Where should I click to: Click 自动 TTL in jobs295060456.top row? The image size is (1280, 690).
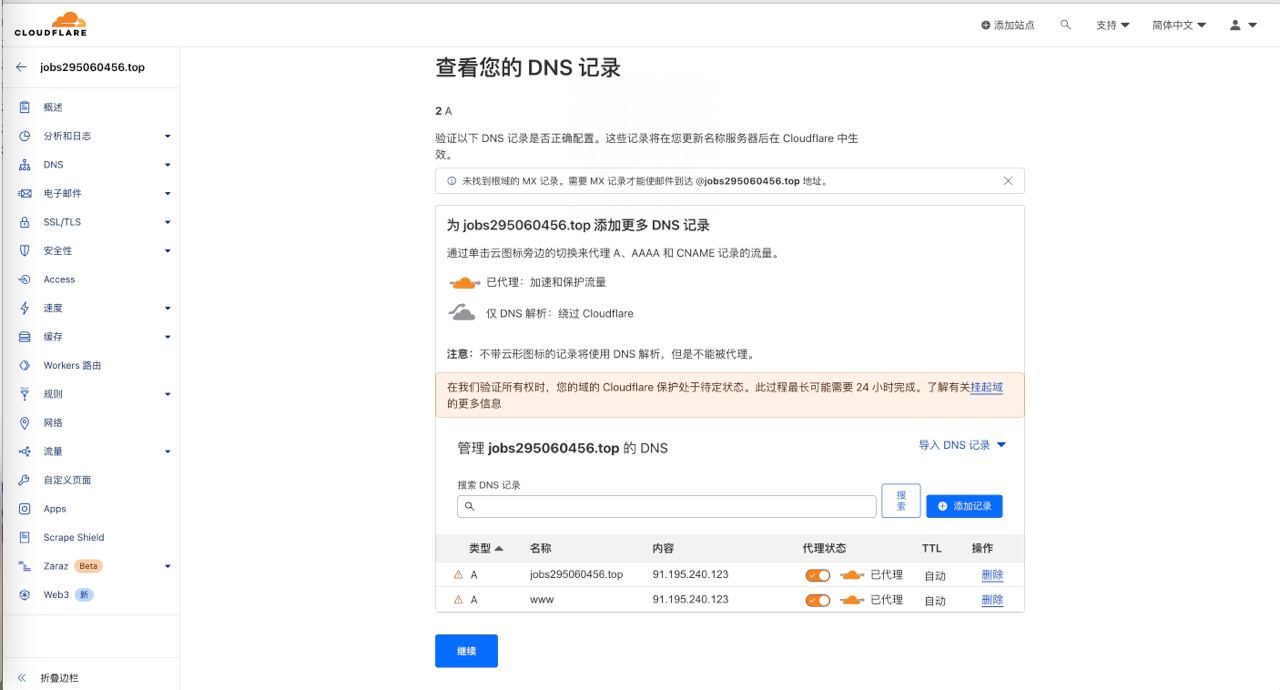(935, 576)
